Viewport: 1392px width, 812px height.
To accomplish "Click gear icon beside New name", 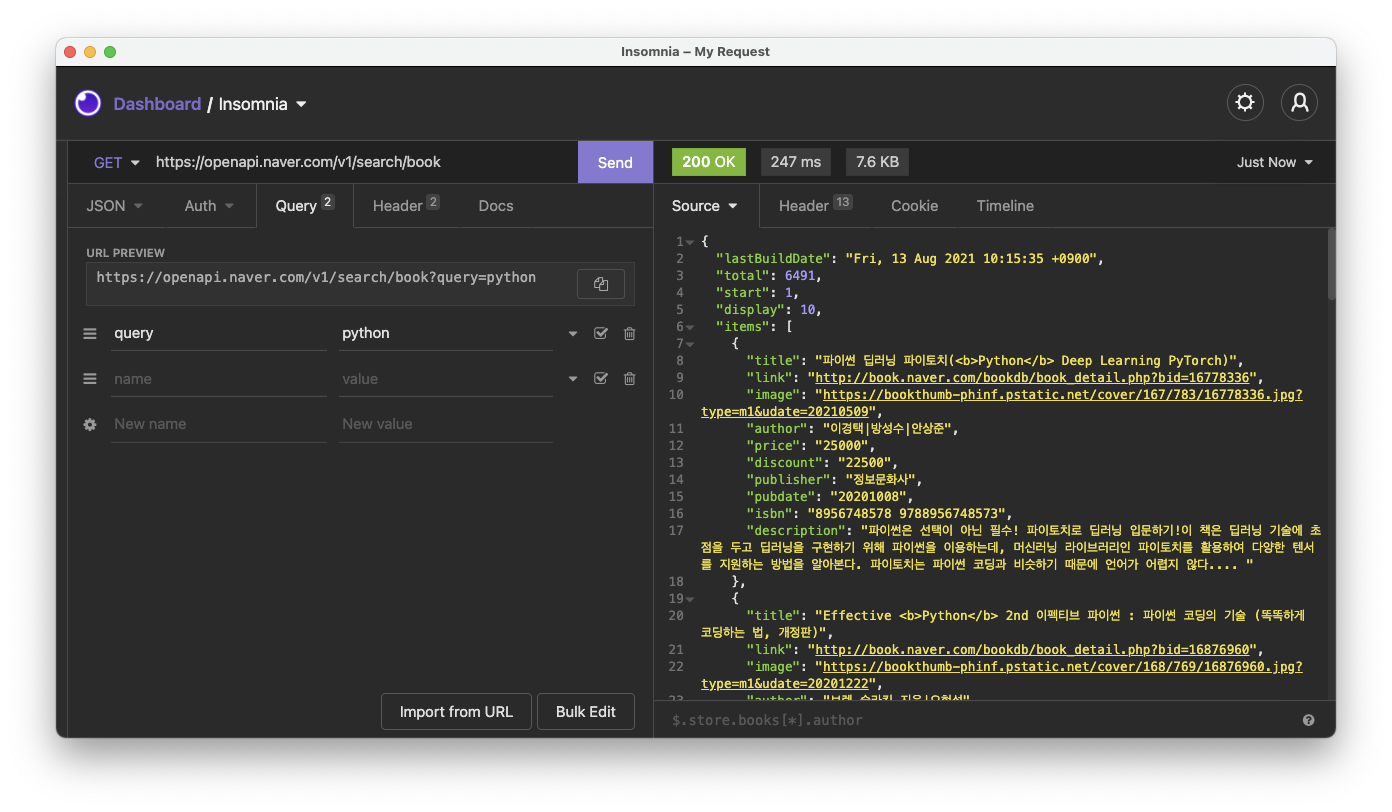I will point(90,424).
